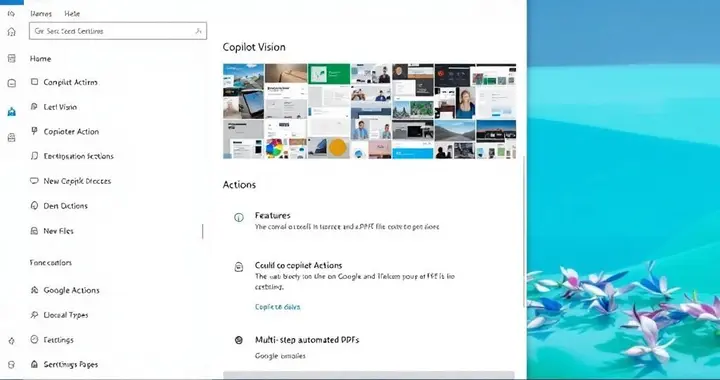This screenshot has width=720, height=380.
Task: Select Den Dictions in the sidebar
Action: pos(65,206)
